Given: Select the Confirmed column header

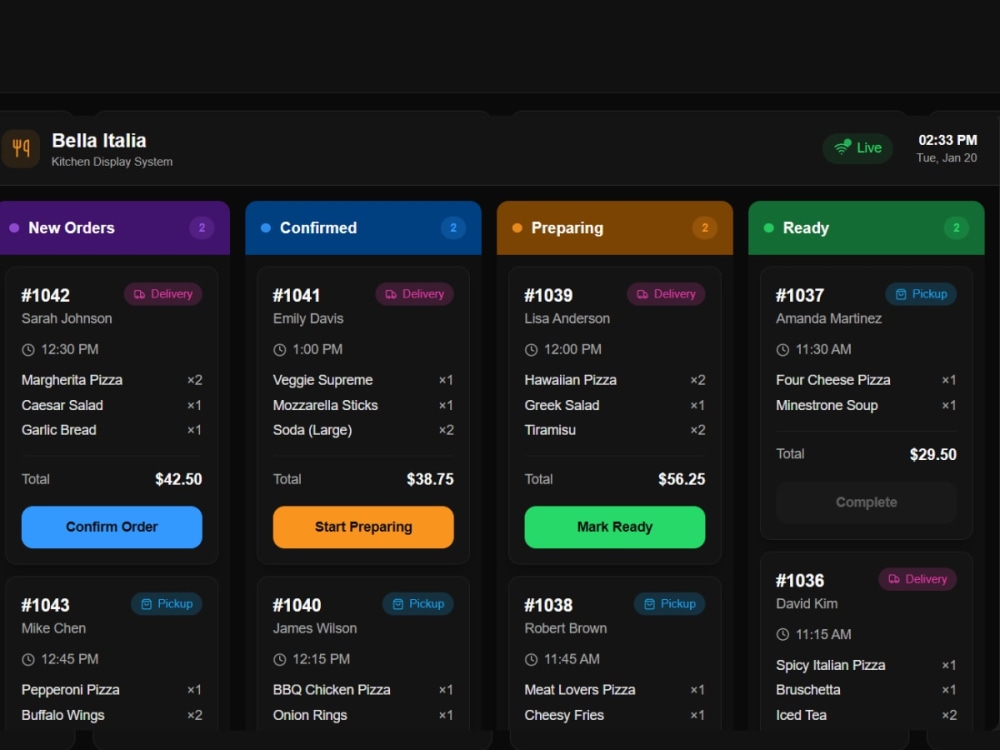Looking at the screenshot, I should coord(364,228).
